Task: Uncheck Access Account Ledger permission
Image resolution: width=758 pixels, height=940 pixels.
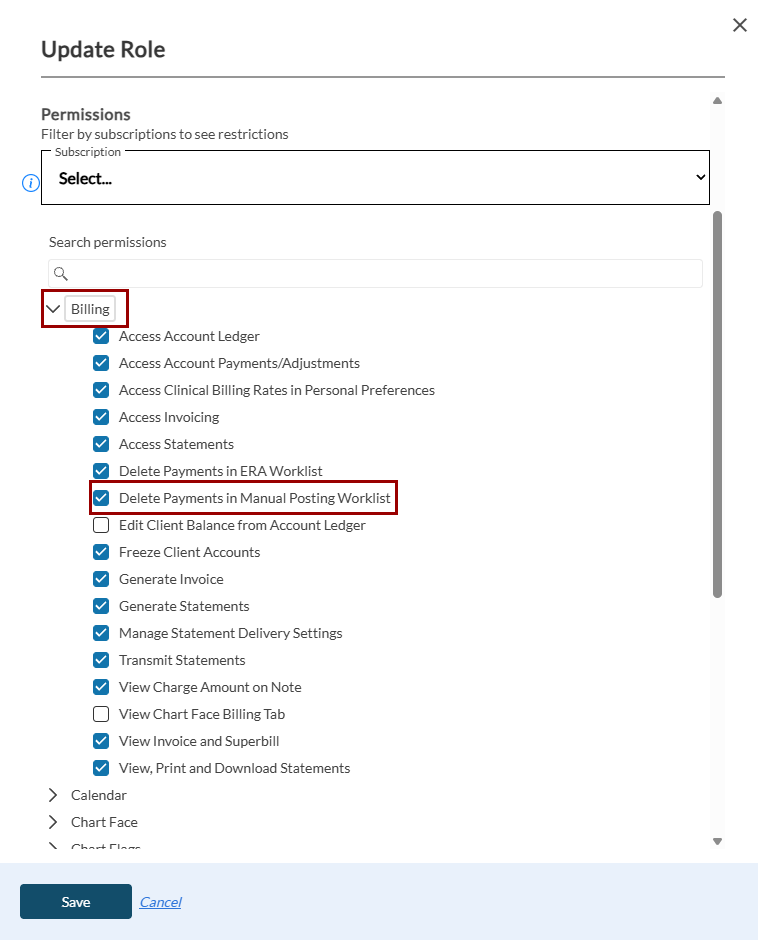Action: (x=101, y=336)
